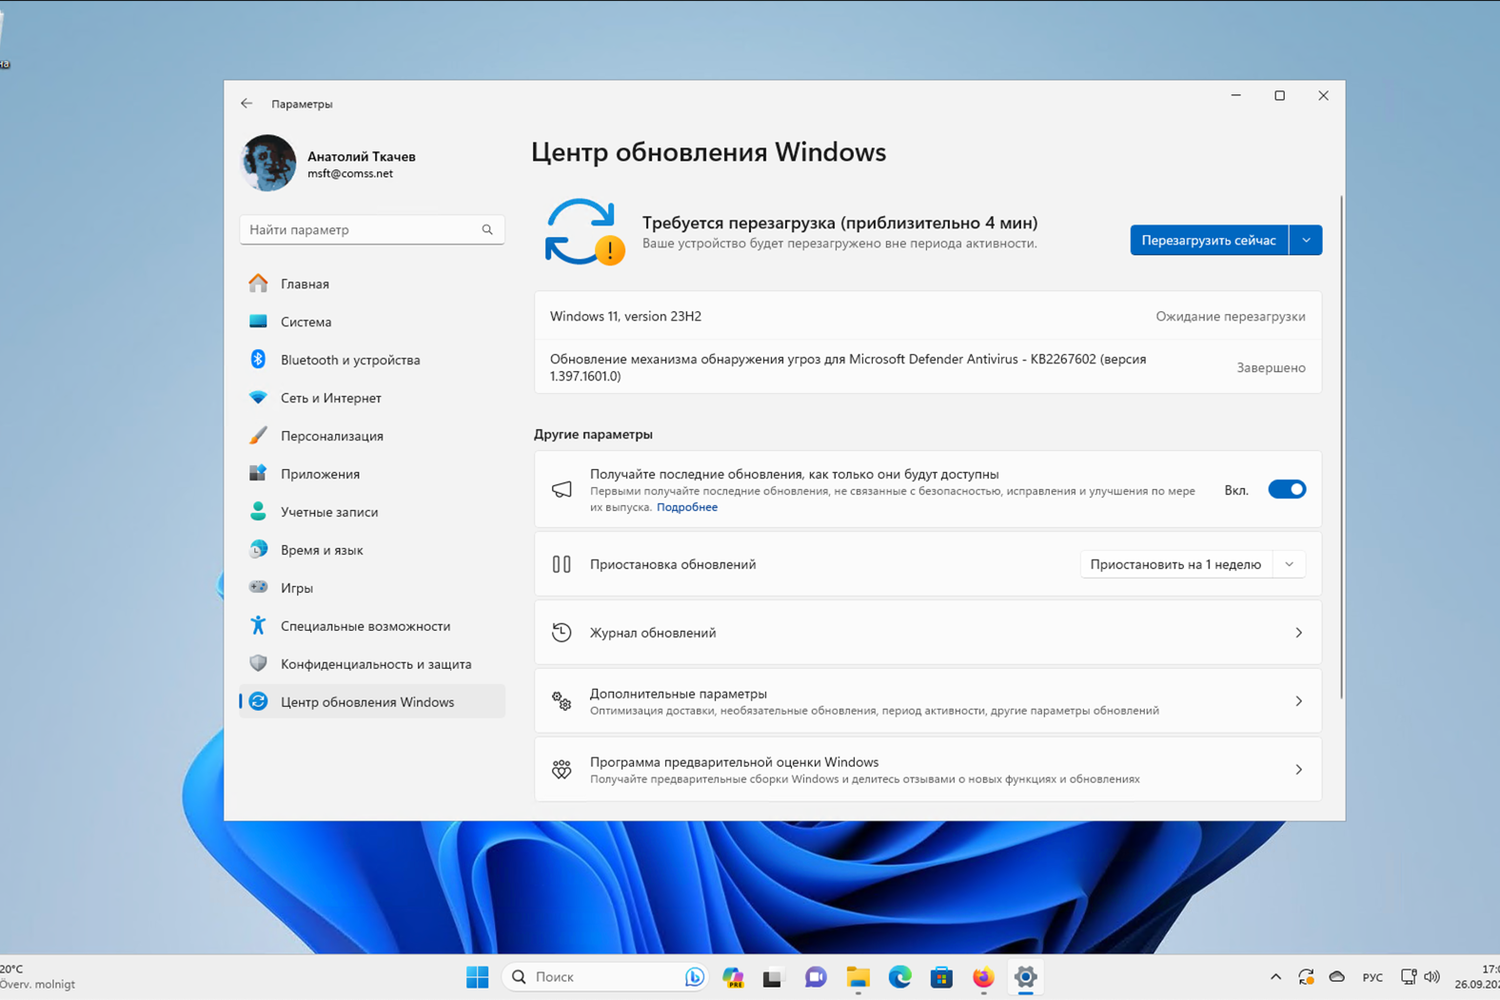1500x1000 pixels.
Task: Follow the Подробнее link
Action: (x=687, y=507)
